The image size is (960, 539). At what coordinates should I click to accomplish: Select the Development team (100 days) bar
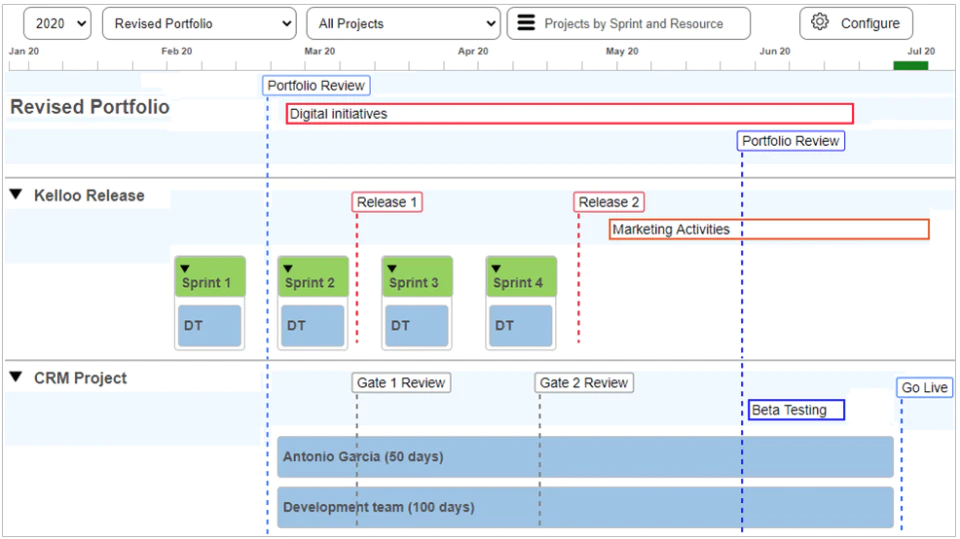585,507
